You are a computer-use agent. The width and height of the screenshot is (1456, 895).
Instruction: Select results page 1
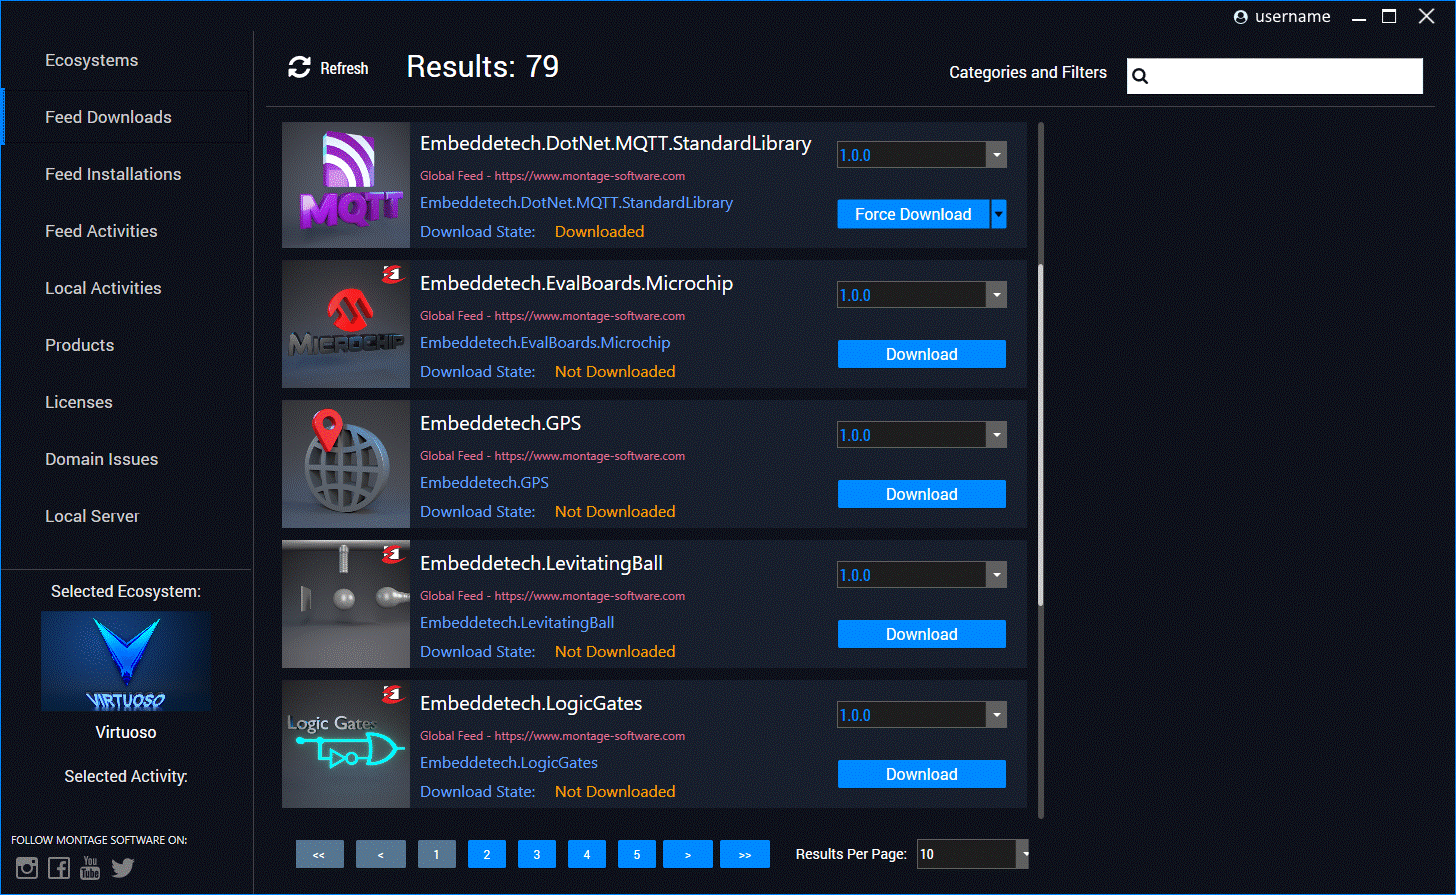tap(437, 854)
